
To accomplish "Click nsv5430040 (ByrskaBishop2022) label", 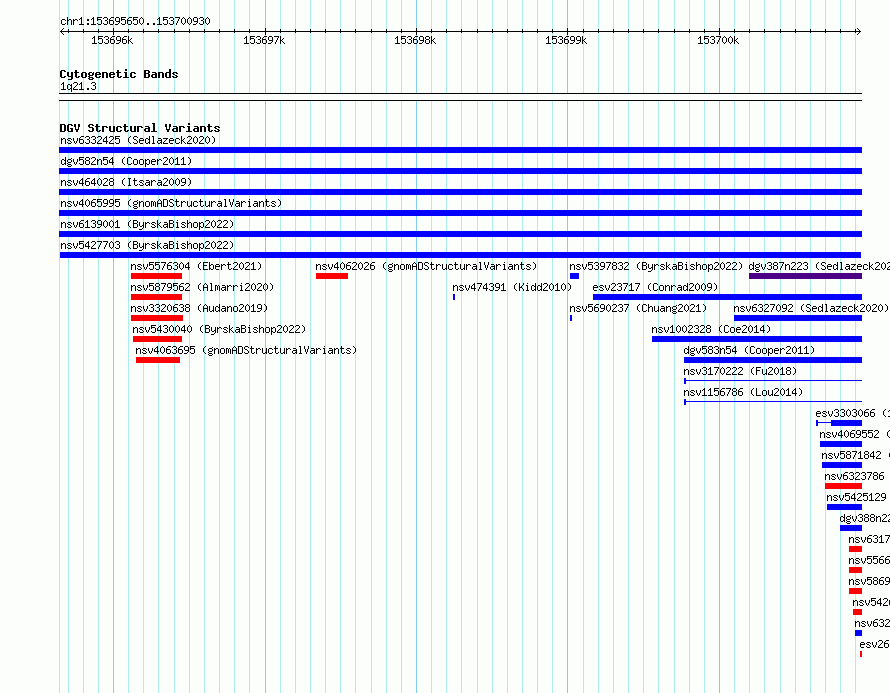I will point(219,329).
